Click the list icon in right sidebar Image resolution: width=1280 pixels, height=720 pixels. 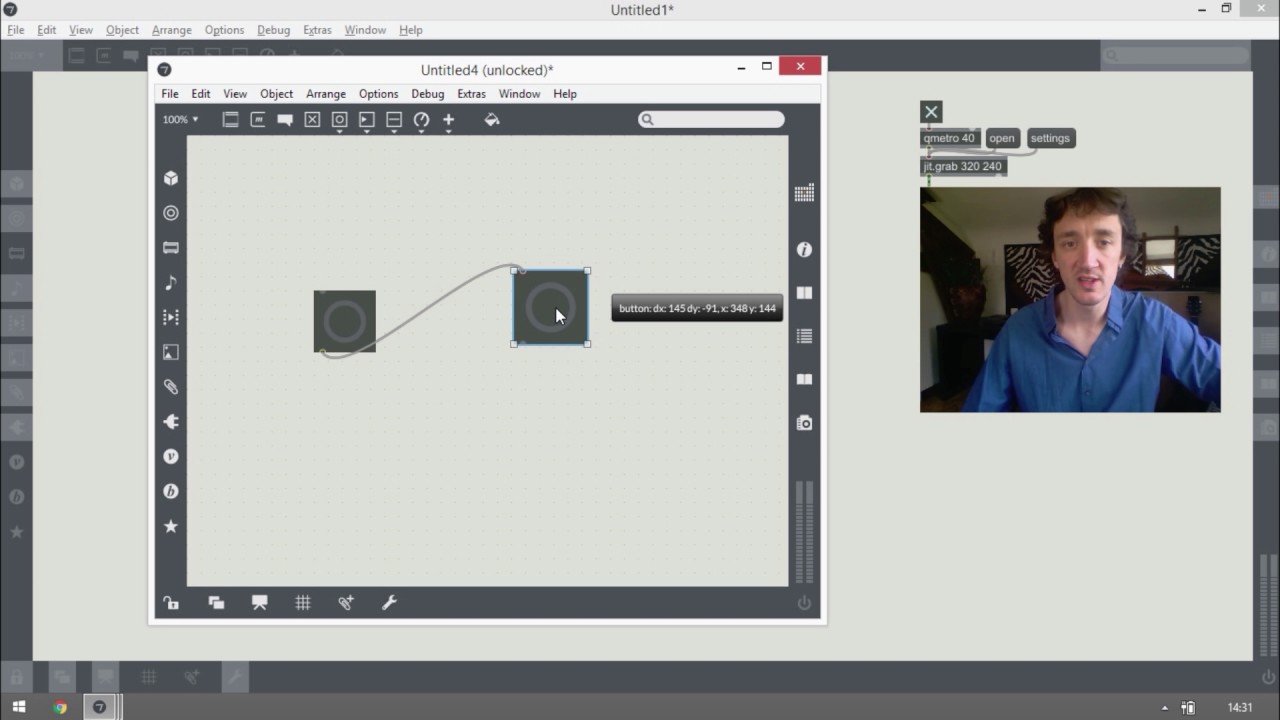804,337
